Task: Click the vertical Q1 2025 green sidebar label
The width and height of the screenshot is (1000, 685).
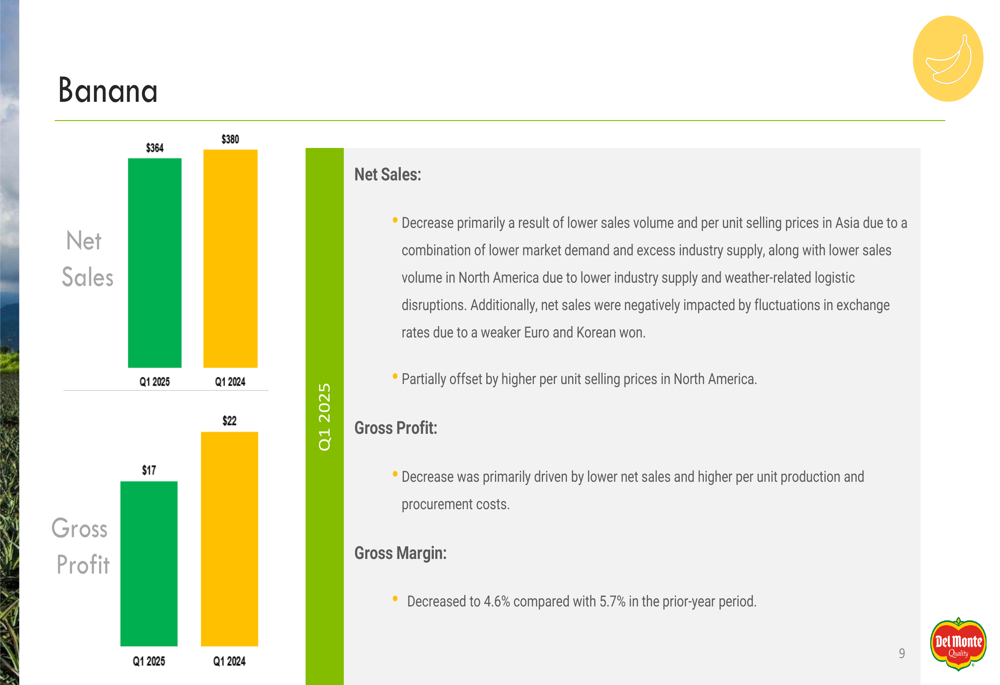Action: (325, 417)
